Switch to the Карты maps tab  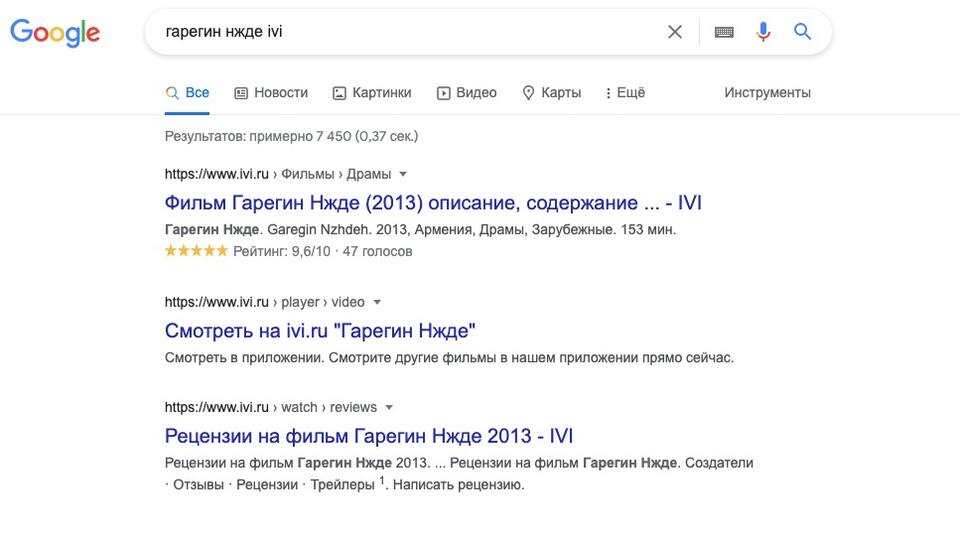tap(552, 92)
